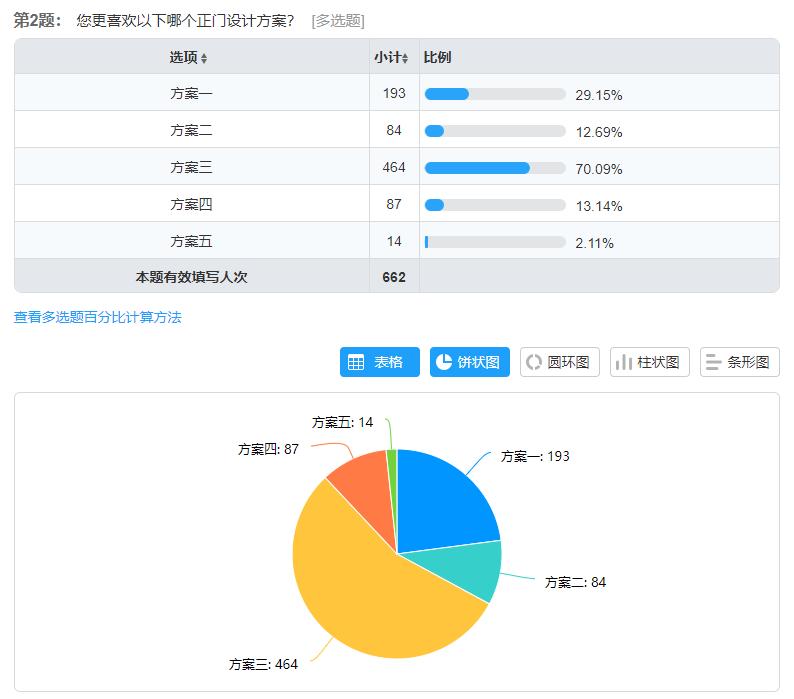
Task: Click the ring icon in 圆环图
Action: (x=533, y=362)
